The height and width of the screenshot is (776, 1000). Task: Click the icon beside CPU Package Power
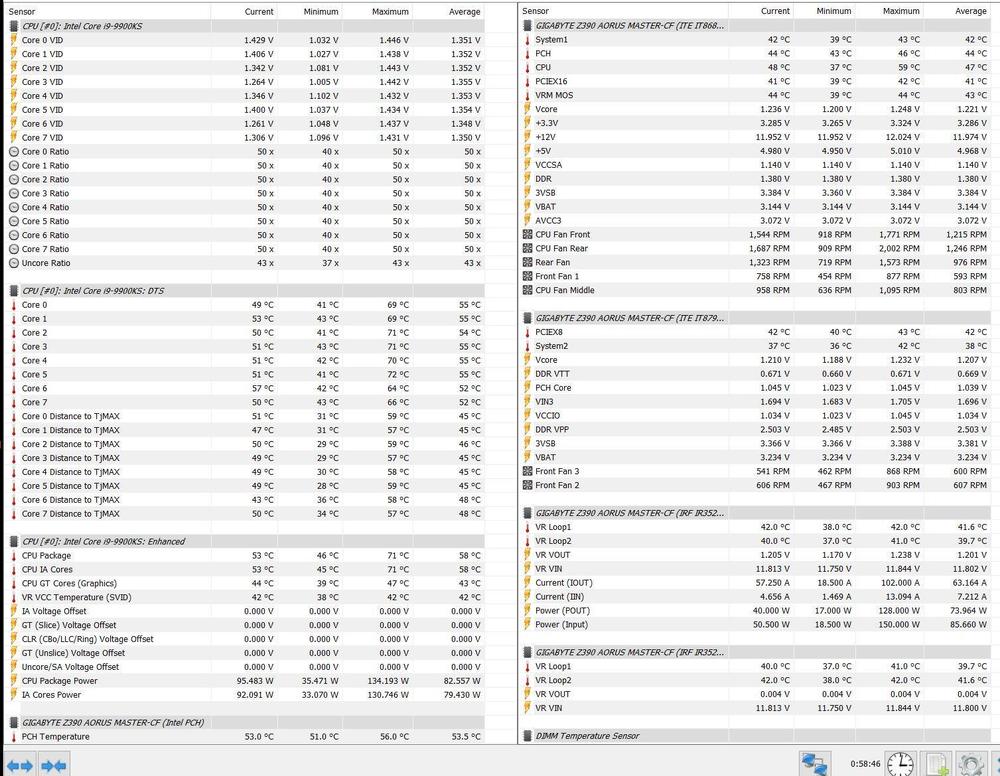pos(13,681)
